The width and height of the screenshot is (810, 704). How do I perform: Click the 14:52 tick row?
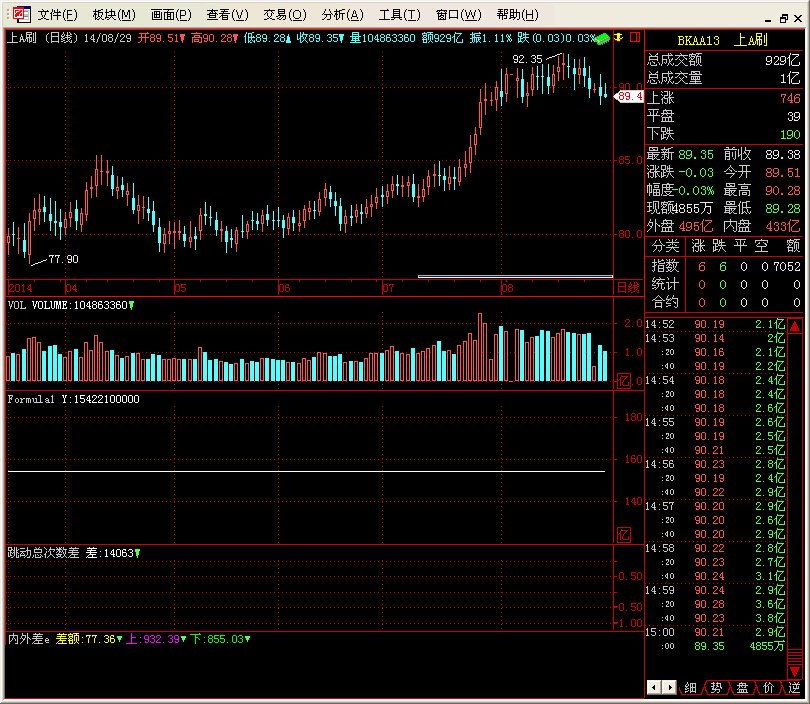(x=715, y=324)
